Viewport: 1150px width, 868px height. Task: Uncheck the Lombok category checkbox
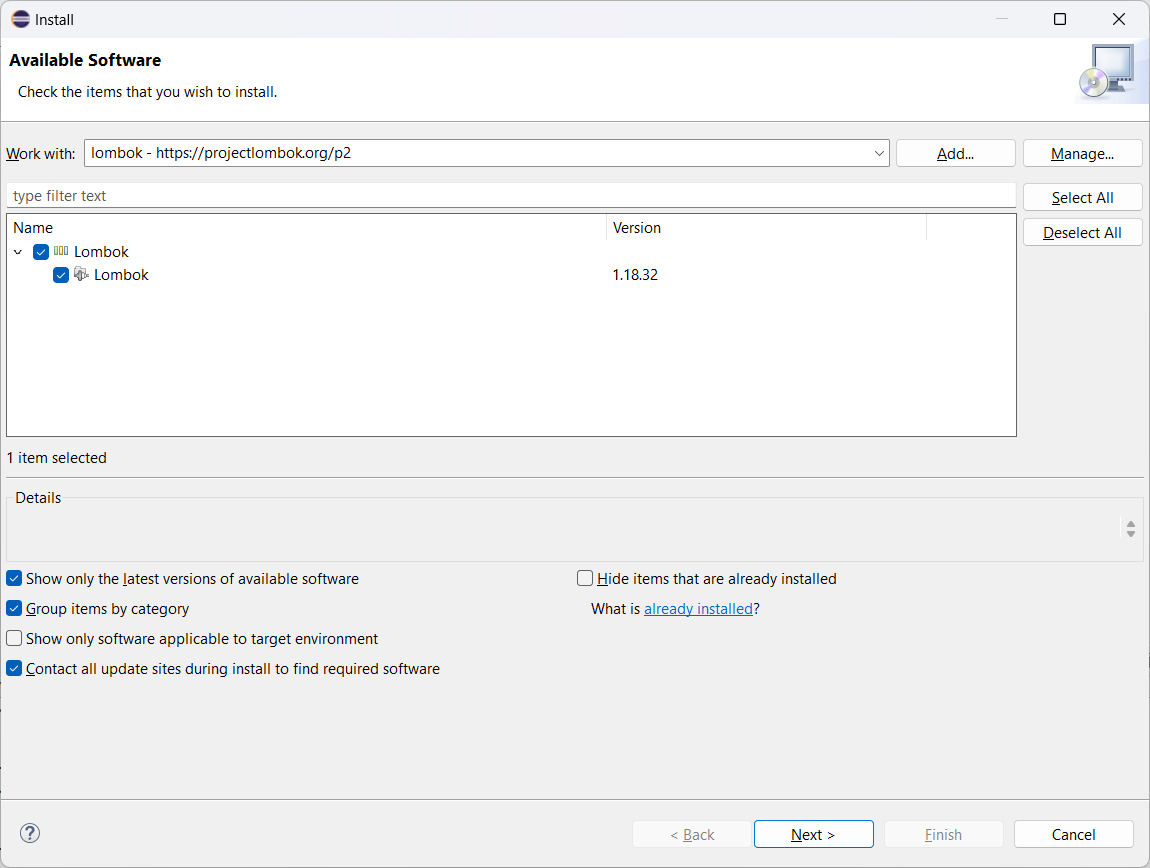pyautogui.click(x=41, y=252)
